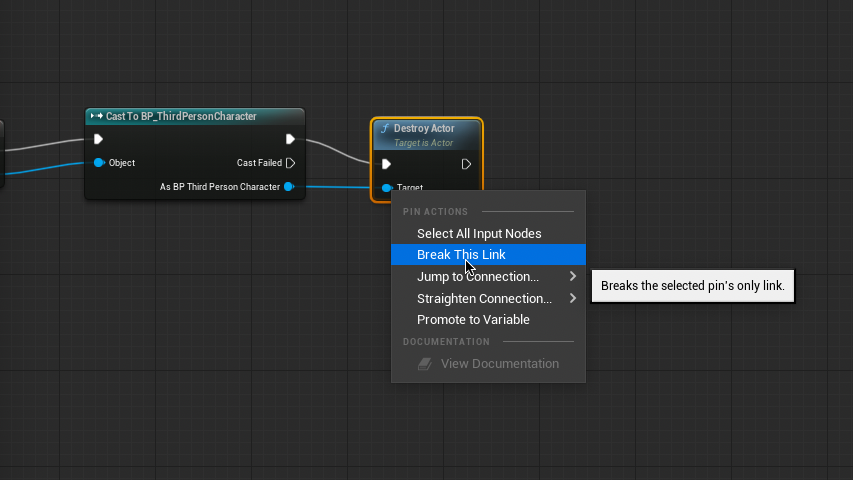Viewport: 853px width, 480px height.
Task: Choose Break This Link in context menu
Action: [461, 255]
